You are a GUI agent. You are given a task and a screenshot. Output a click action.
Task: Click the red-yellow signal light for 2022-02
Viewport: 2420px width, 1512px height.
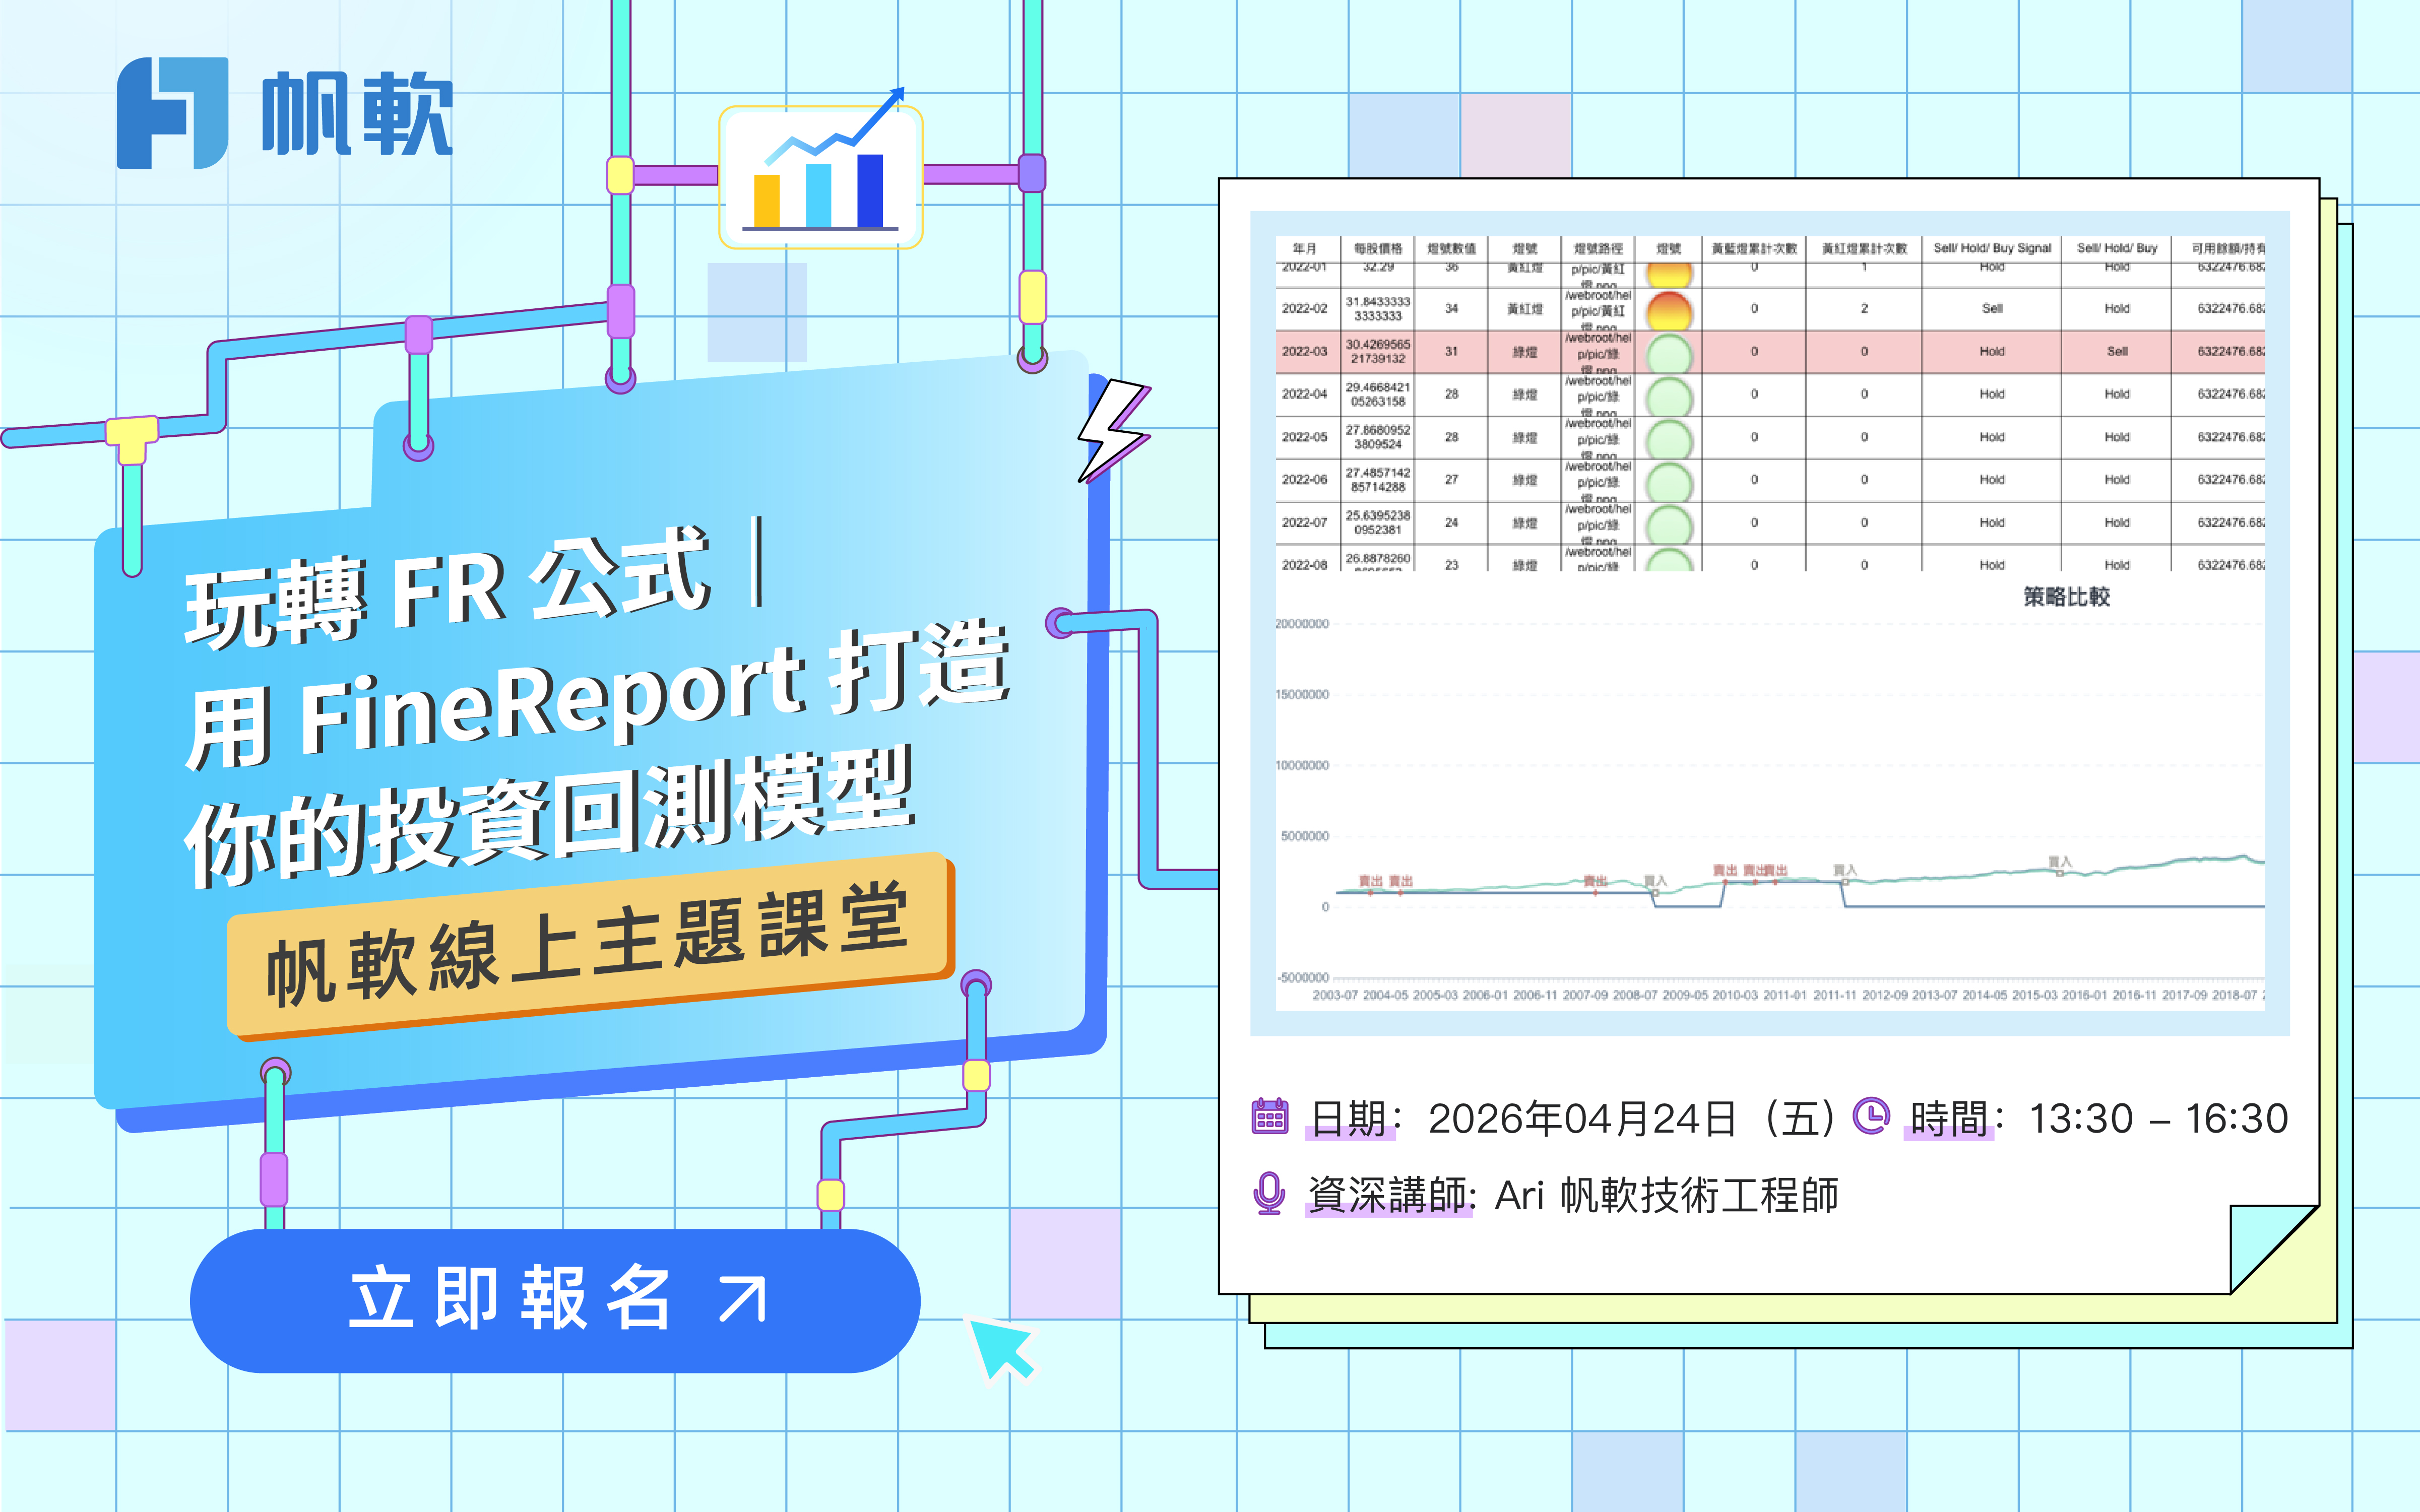(x=1668, y=310)
